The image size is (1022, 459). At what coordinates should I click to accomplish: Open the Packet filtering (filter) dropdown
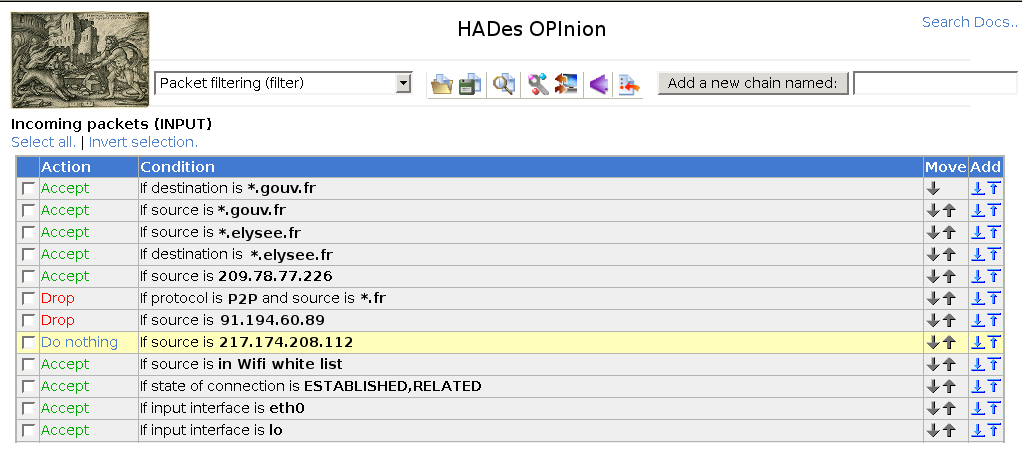[284, 83]
